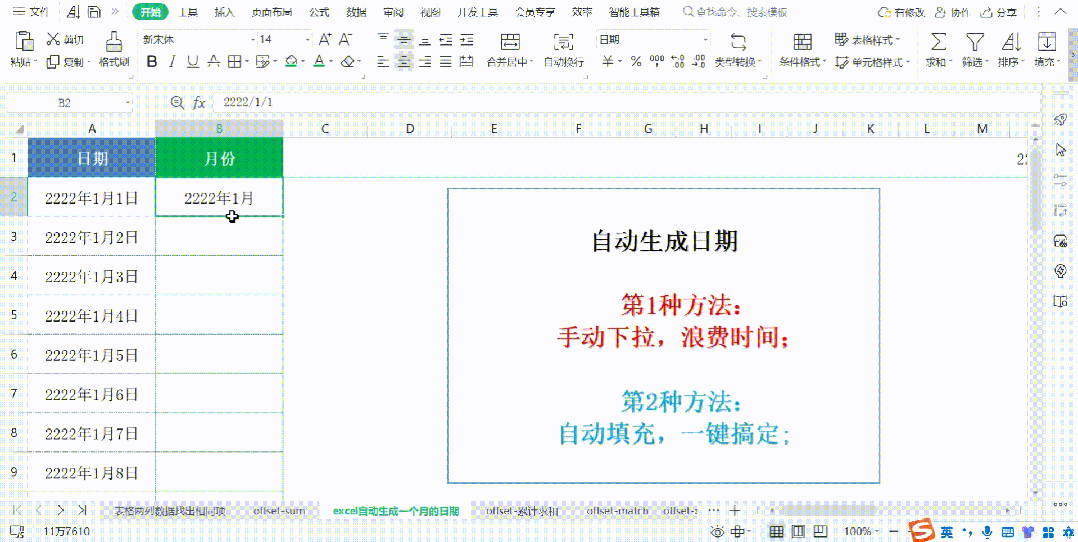Add a new sheet with plus button

tap(734, 511)
